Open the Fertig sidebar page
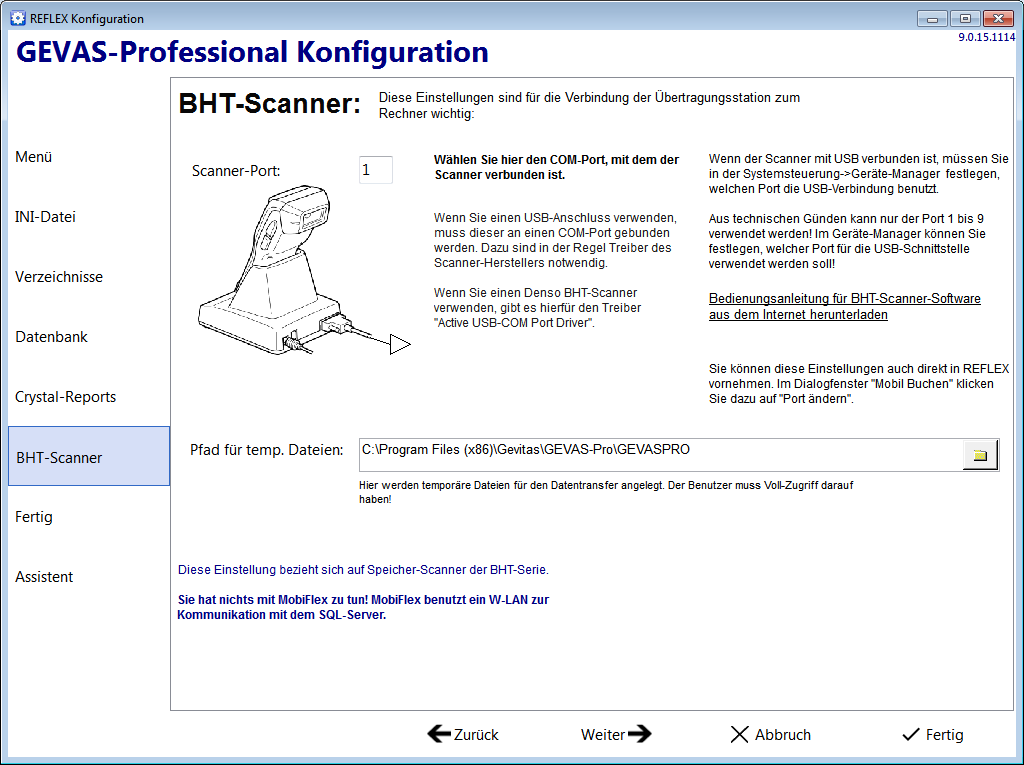Viewport: 1024px width, 765px height. [34, 517]
